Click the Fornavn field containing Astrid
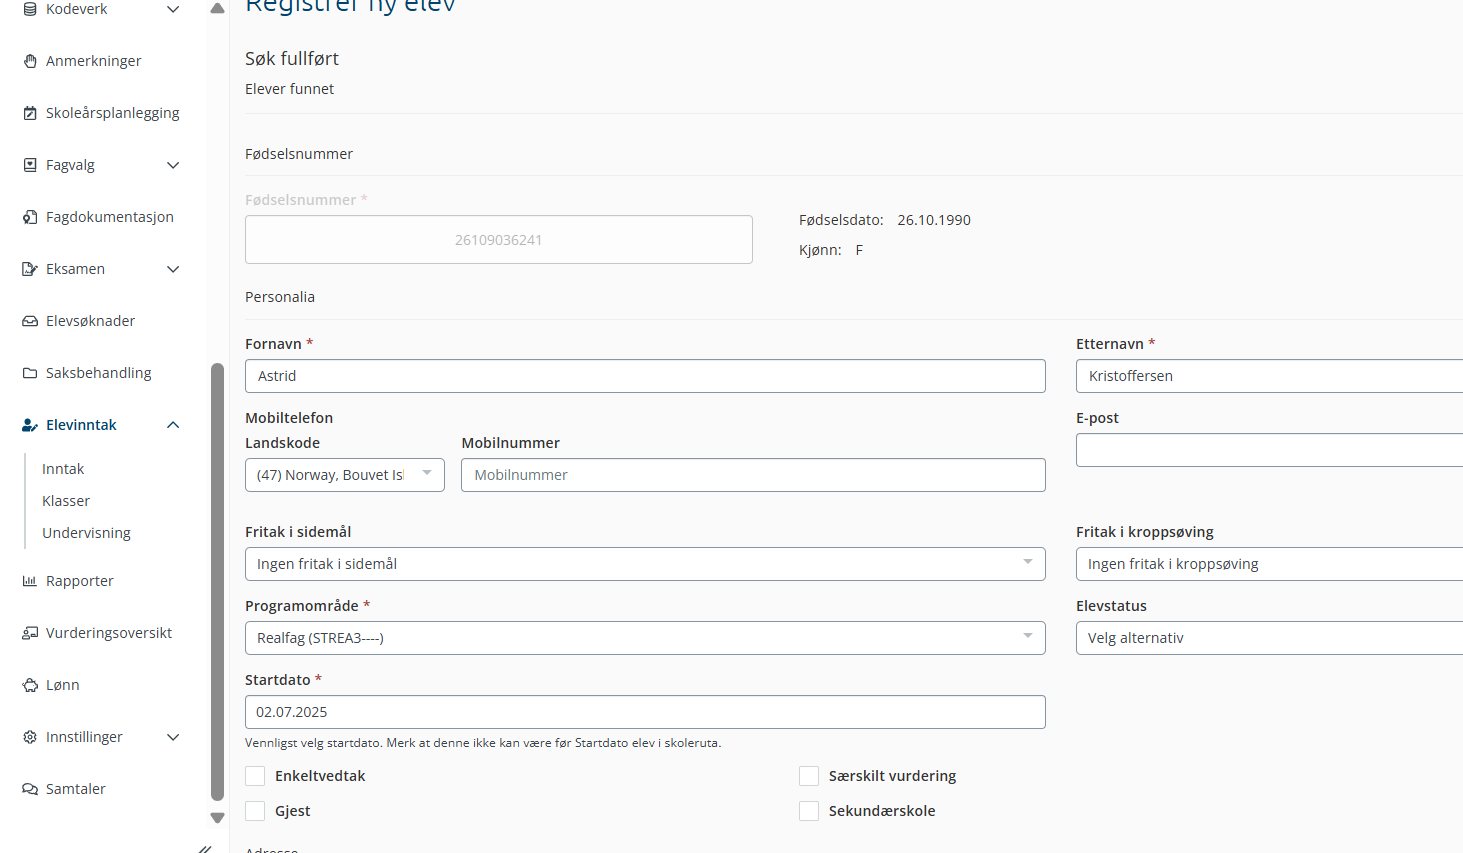The height and width of the screenshot is (853, 1463). (x=645, y=376)
